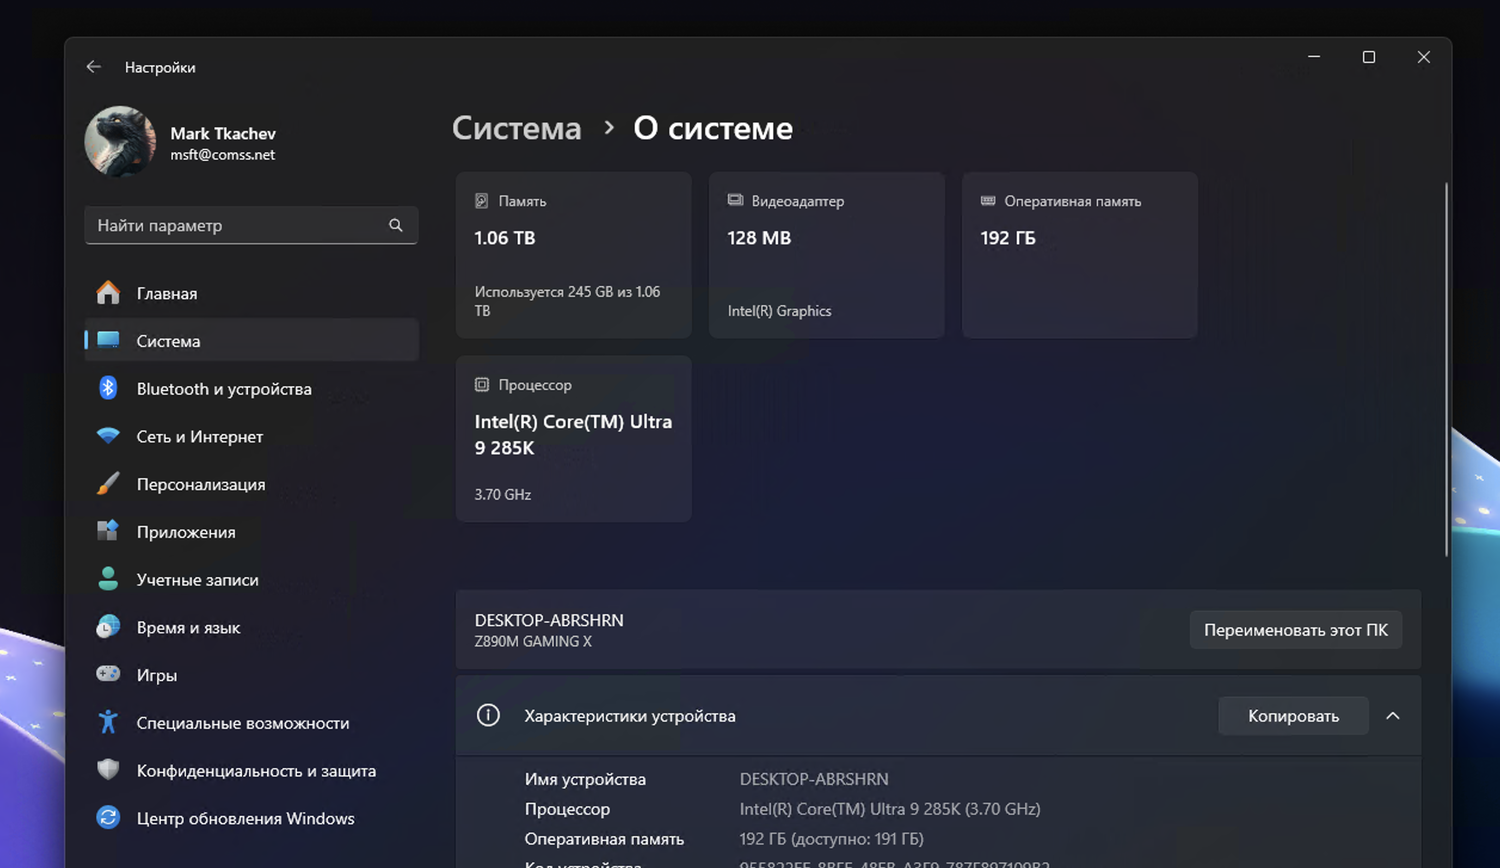Open Специальные возможности settings
The height and width of the screenshot is (868, 1500).
click(x=251, y=723)
